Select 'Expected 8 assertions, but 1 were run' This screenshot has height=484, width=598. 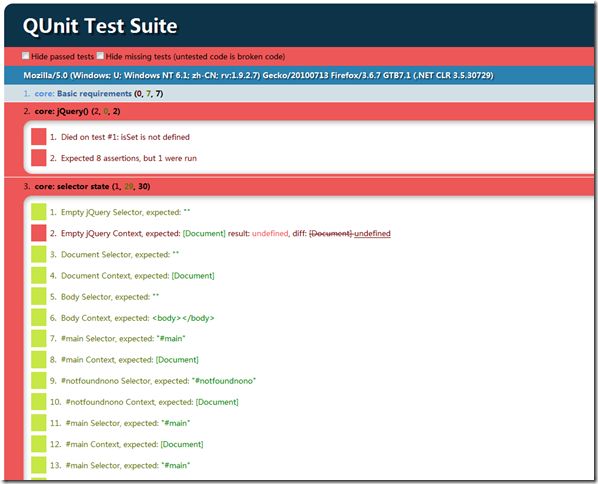[x=123, y=158]
